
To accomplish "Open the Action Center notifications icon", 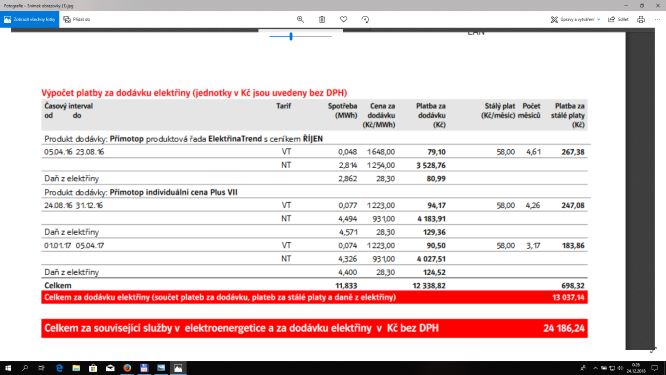I will point(655,368).
